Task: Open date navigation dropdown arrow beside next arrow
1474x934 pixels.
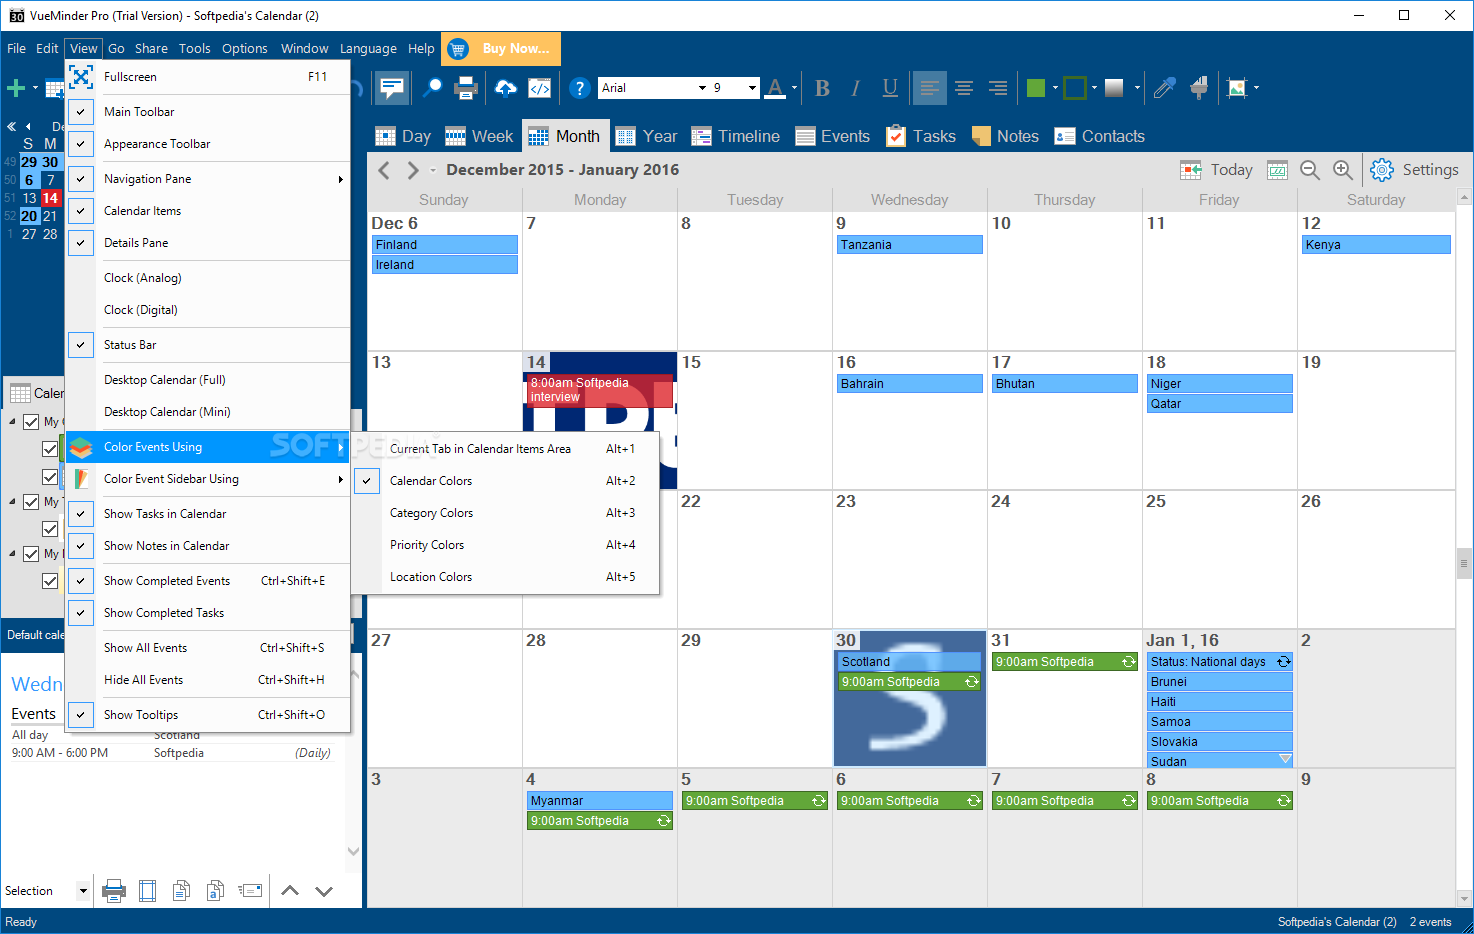Action: pos(433,170)
